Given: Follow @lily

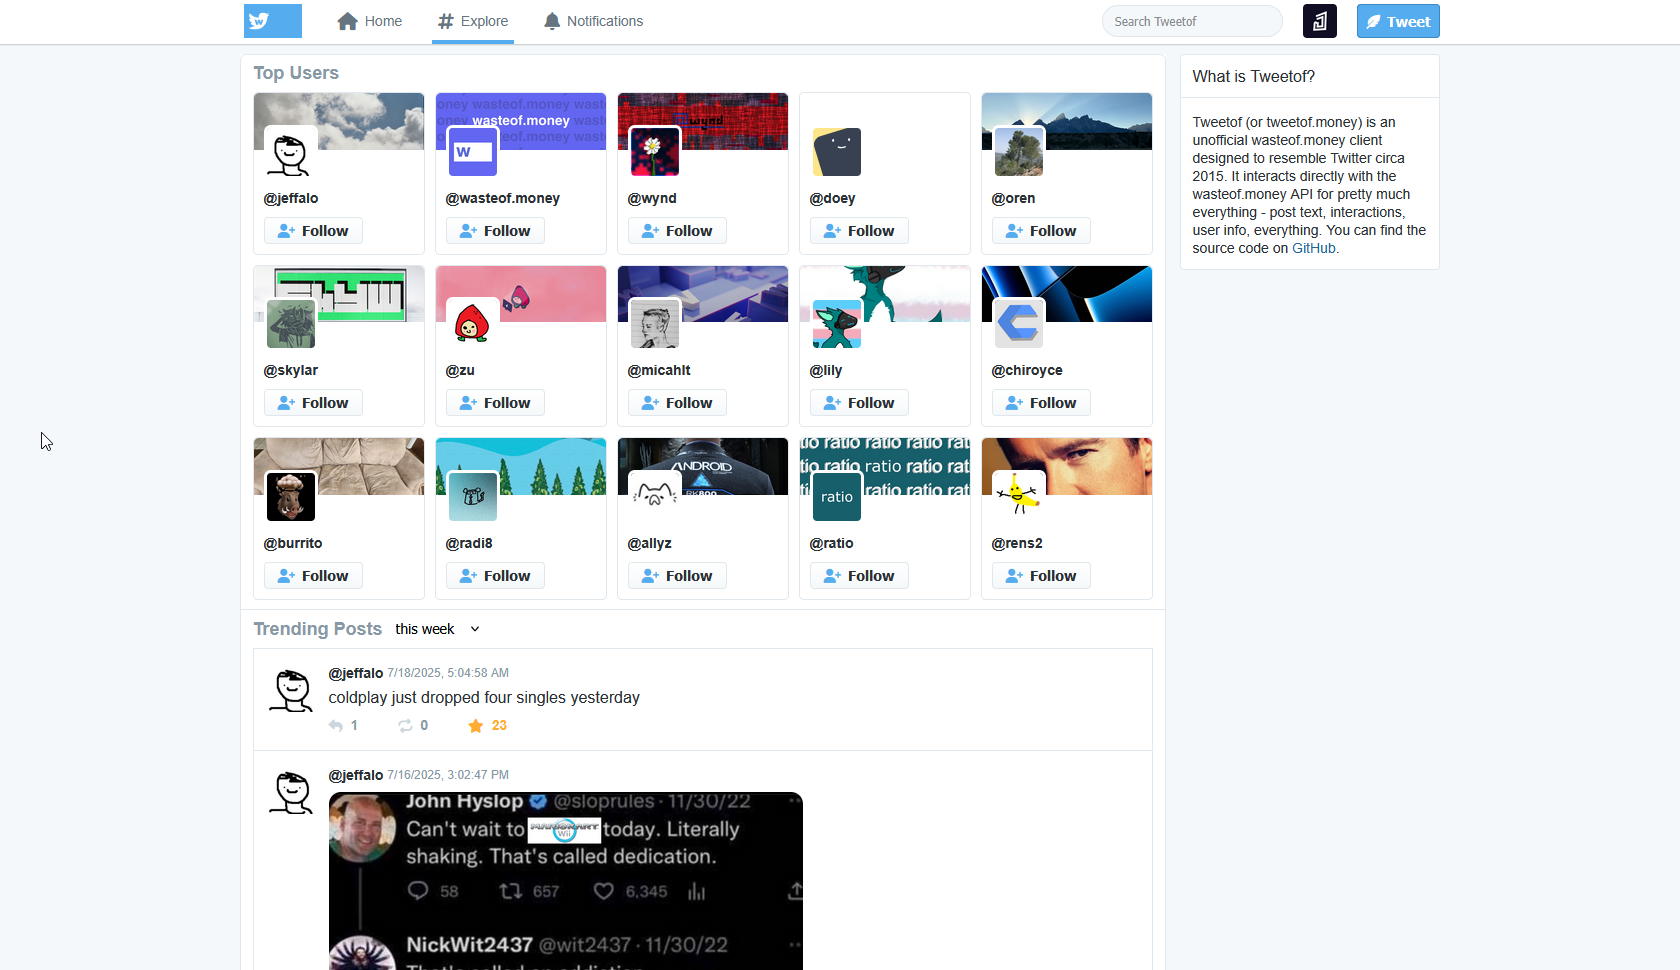Looking at the screenshot, I should 859,403.
